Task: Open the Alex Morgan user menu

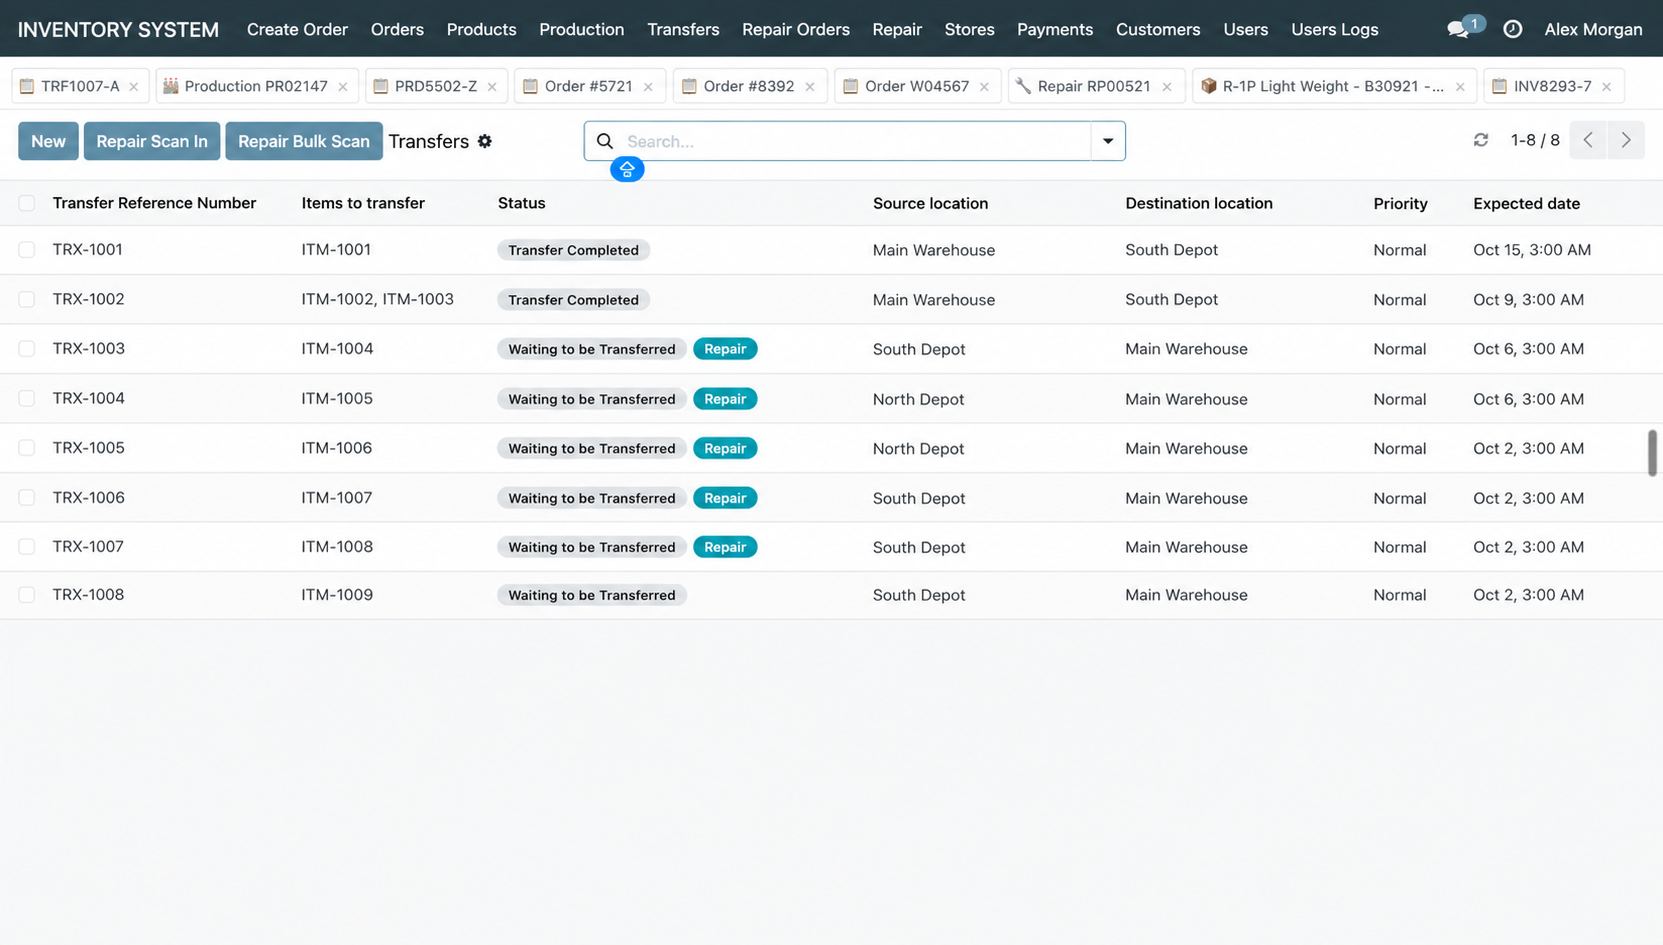Action: (x=1593, y=29)
